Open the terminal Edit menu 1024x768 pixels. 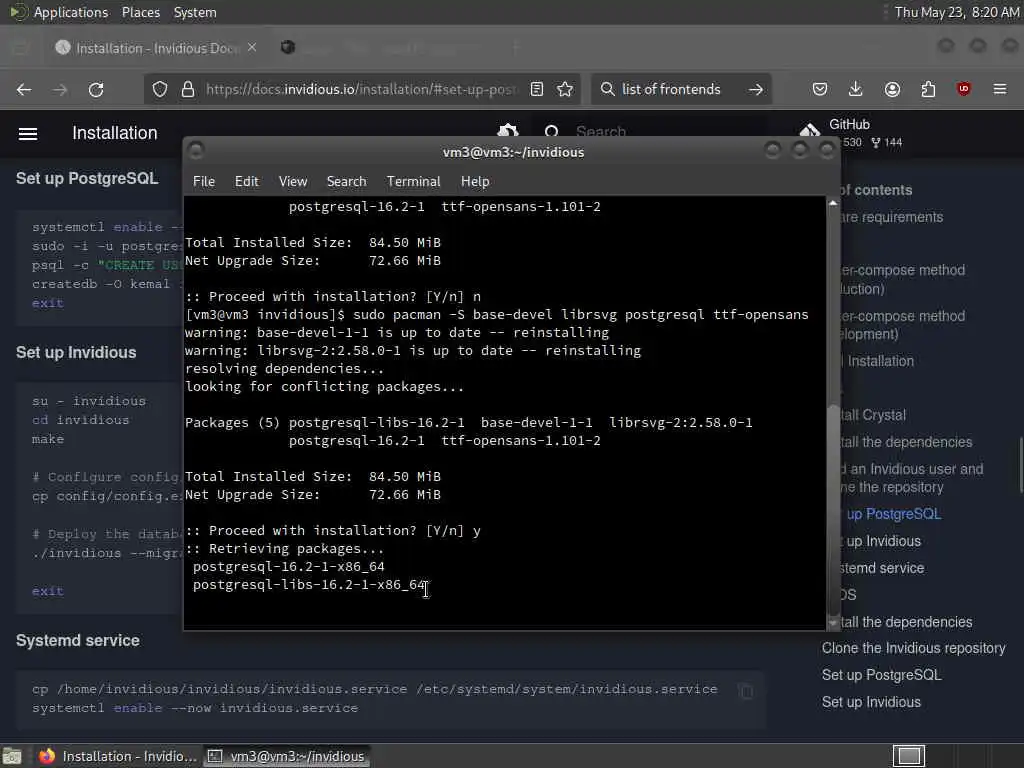[x=247, y=182]
